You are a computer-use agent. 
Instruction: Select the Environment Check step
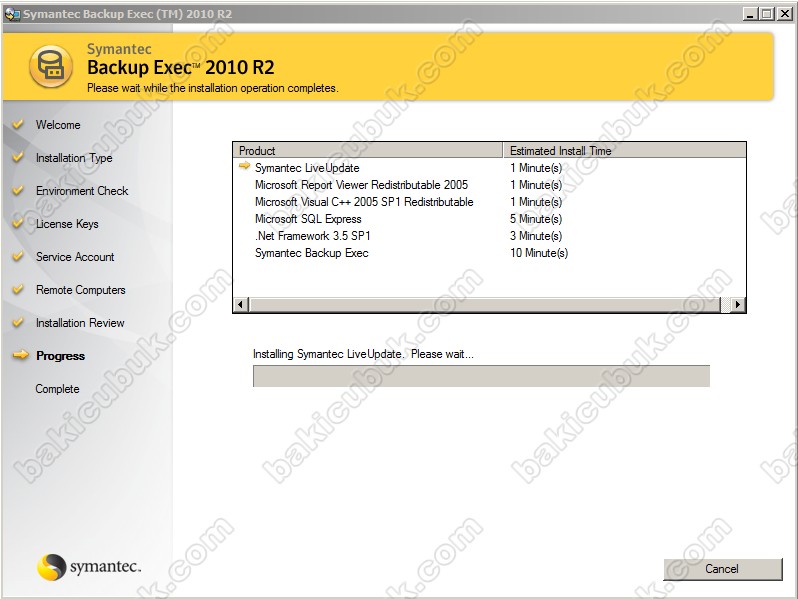coord(82,191)
